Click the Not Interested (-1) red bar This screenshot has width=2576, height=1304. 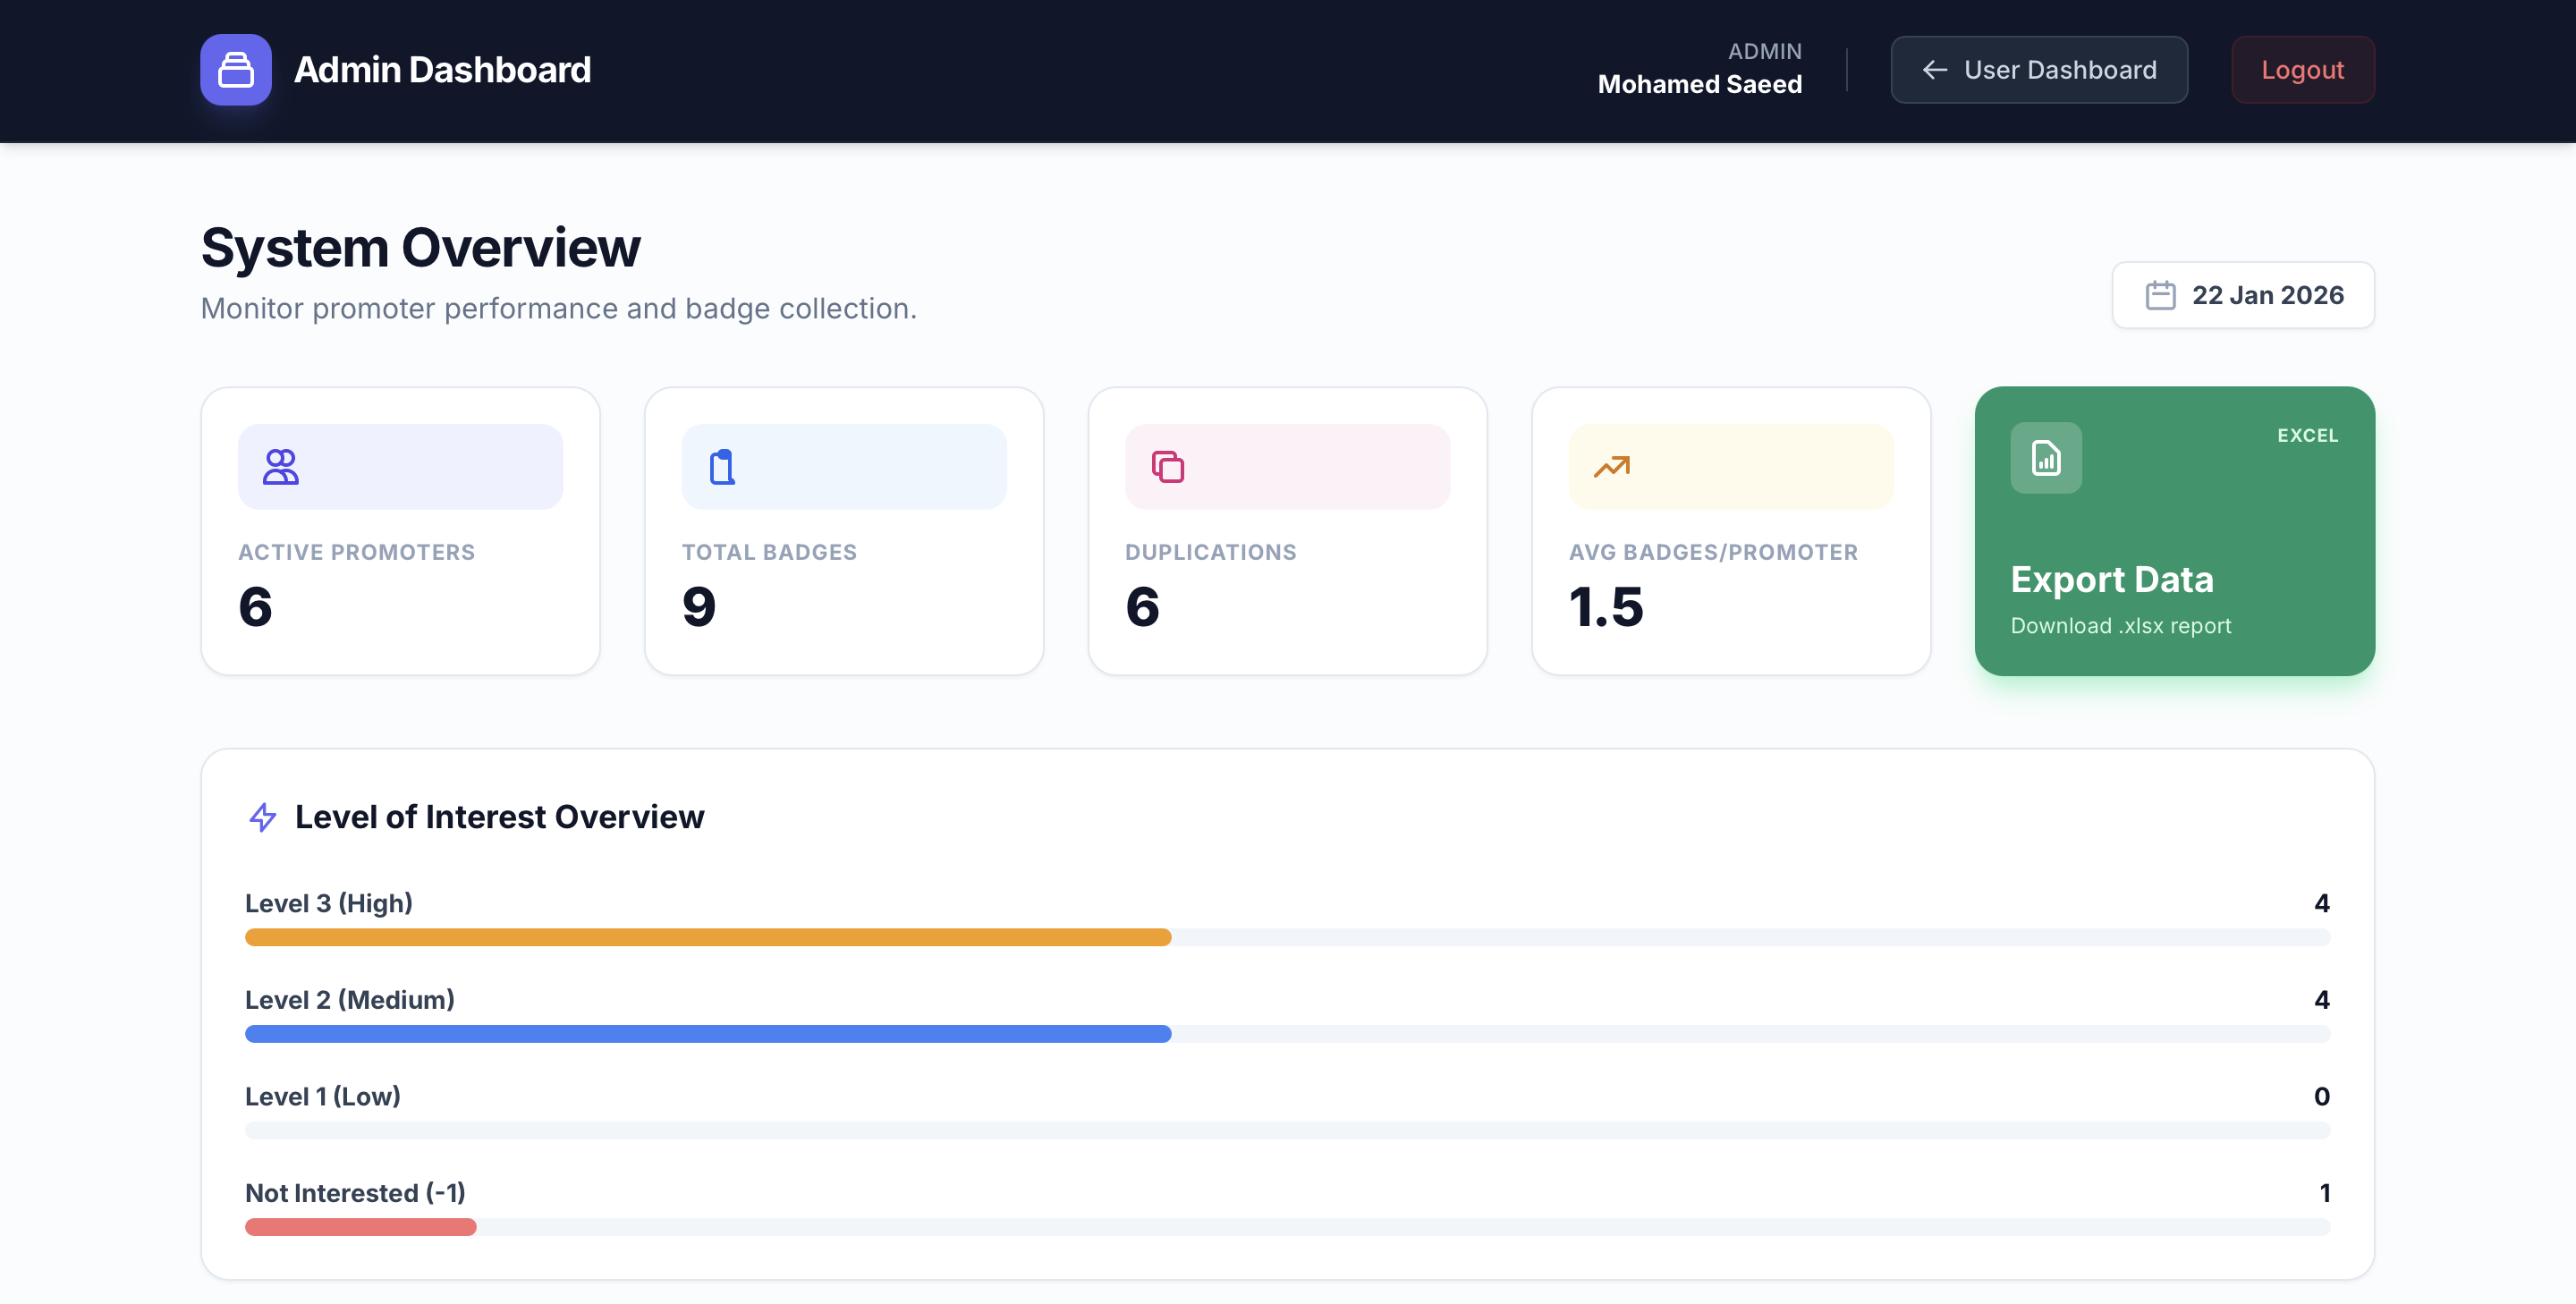coord(360,1227)
